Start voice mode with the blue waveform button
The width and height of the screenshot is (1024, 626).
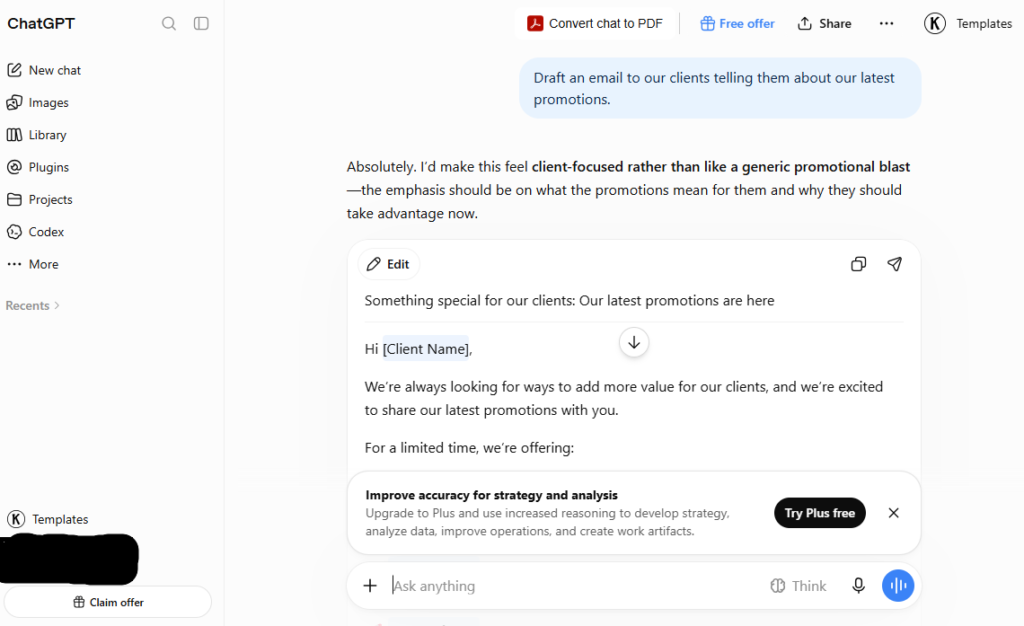pos(898,586)
